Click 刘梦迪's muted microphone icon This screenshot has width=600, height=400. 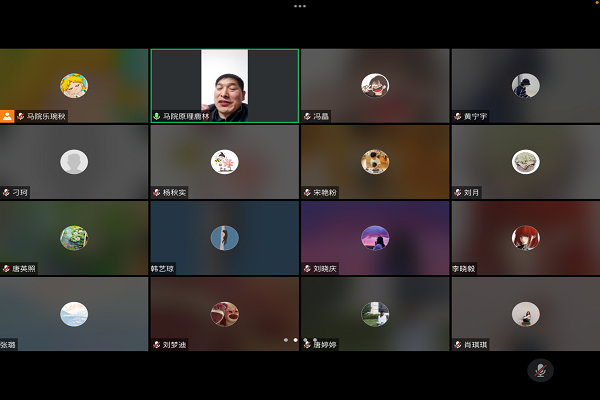click(x=157, y=344)
